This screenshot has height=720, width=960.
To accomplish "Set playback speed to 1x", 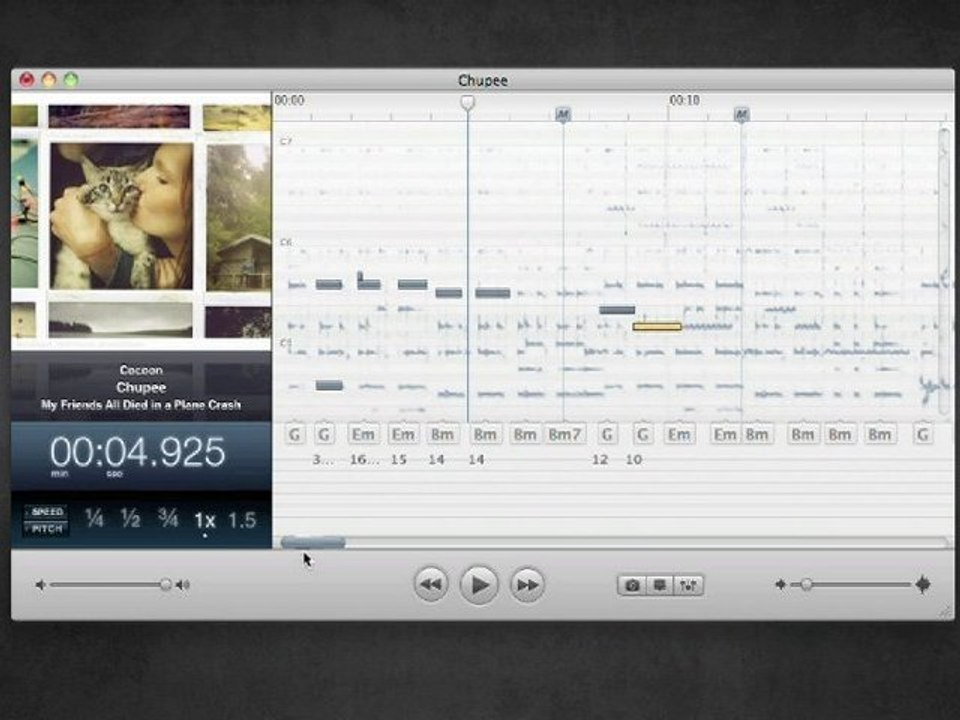I will click(204, 520).
